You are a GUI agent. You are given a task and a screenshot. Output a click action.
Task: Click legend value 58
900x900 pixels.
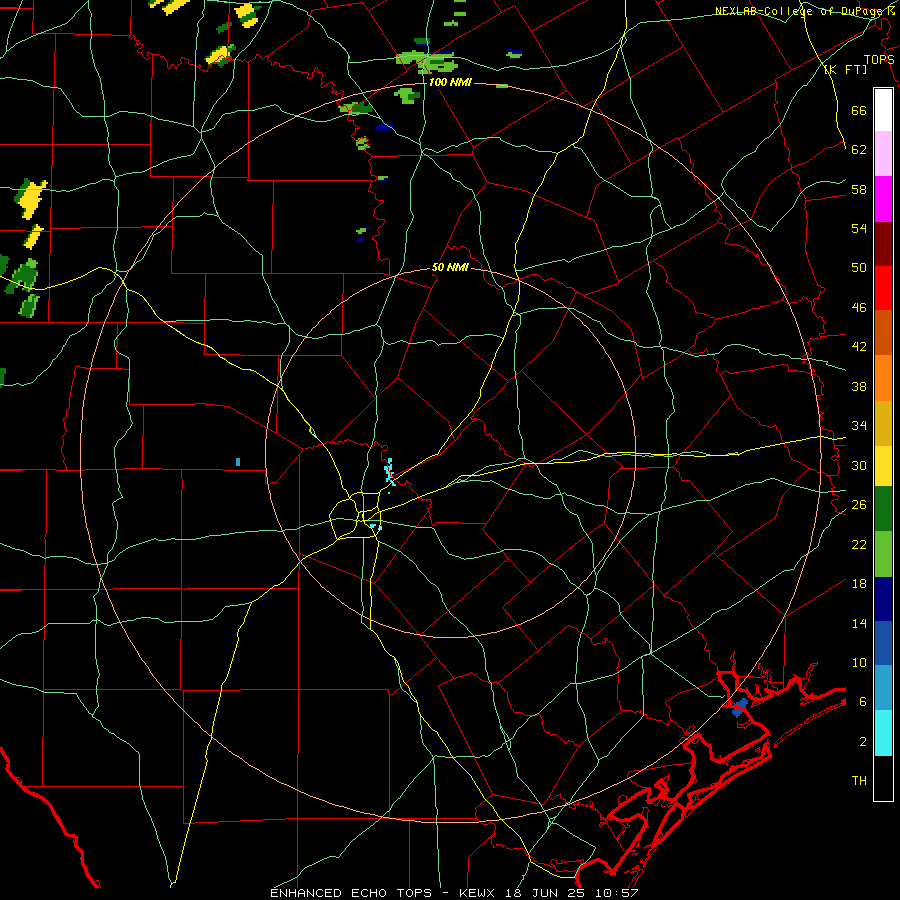click(x=859, y=189)
